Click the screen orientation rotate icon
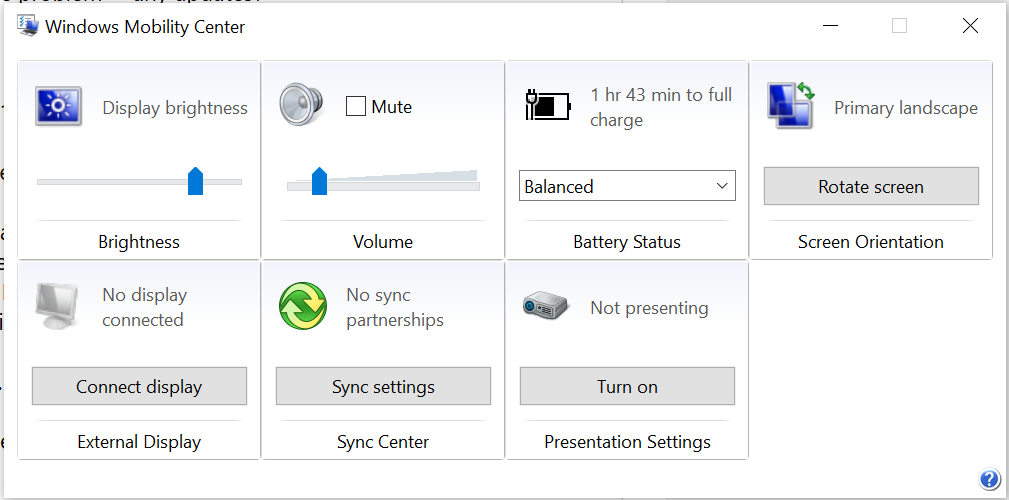Image resolution: width=1009 pixels, height=500 pixels. pos(791,105)
